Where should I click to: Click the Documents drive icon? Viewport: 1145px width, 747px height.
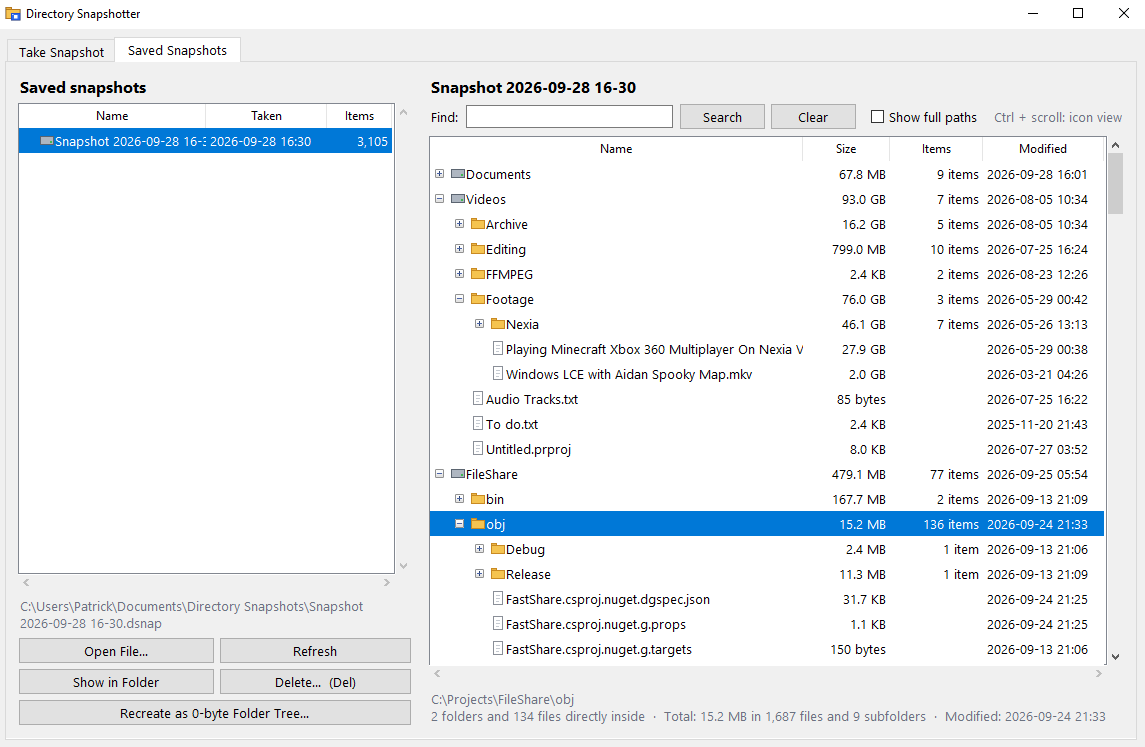[x=458, y=174]
